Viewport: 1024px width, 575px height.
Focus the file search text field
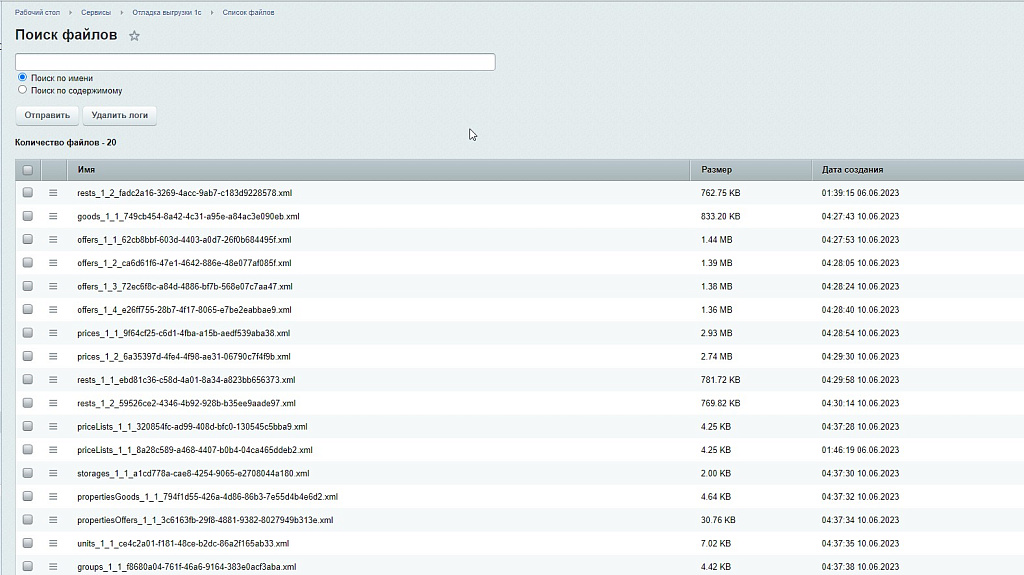(x=255, y=62)
